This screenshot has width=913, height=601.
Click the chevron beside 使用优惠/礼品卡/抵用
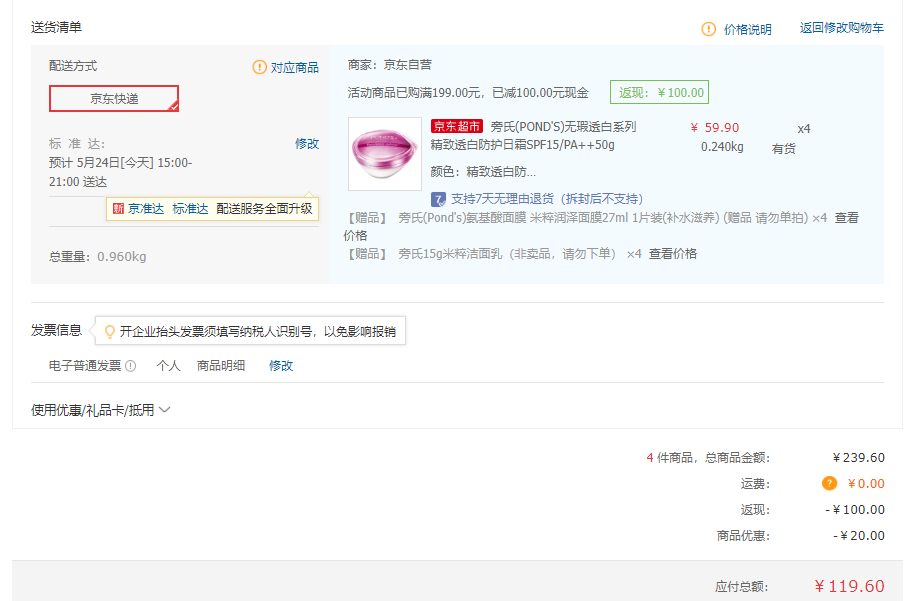pos(165,410)
